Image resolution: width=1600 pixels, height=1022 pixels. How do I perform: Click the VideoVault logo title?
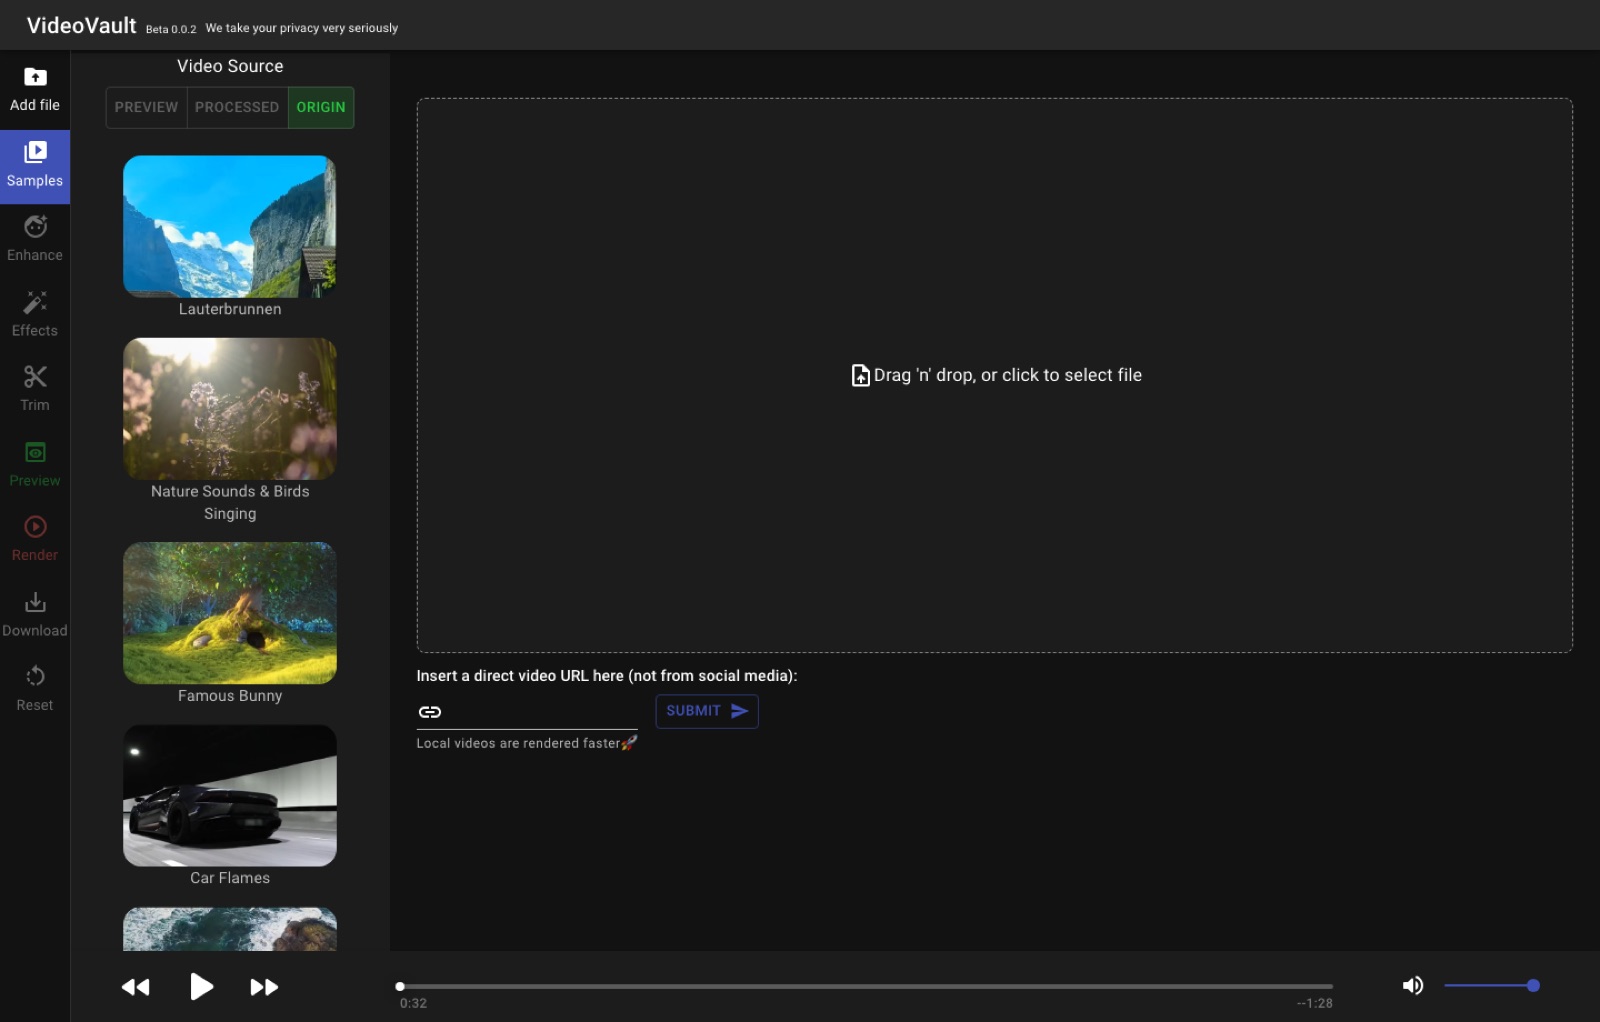(x=81, y=26)
